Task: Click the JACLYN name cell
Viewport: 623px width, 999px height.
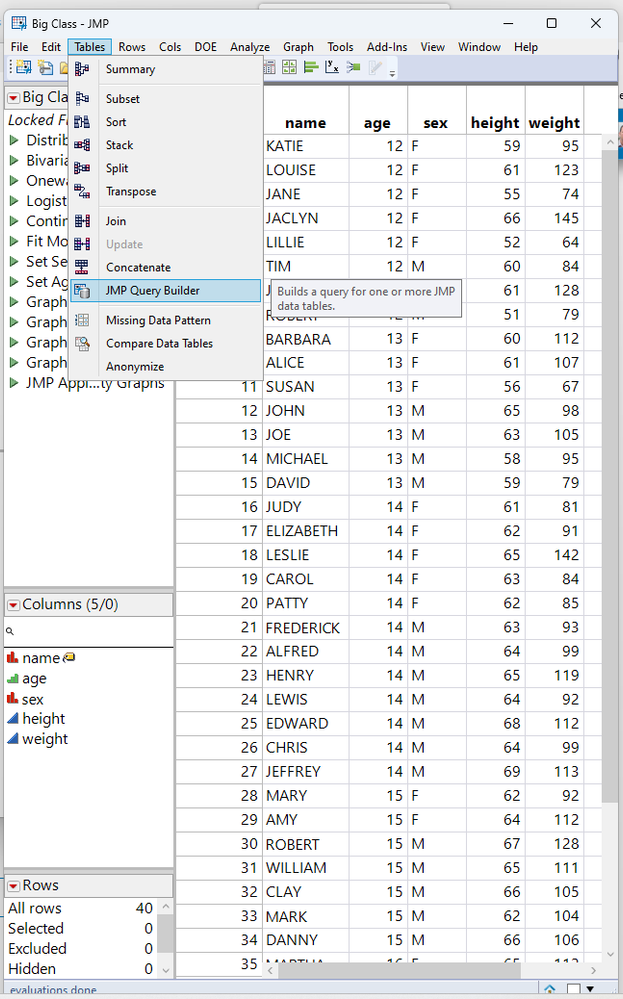Action: pos(306,219)
